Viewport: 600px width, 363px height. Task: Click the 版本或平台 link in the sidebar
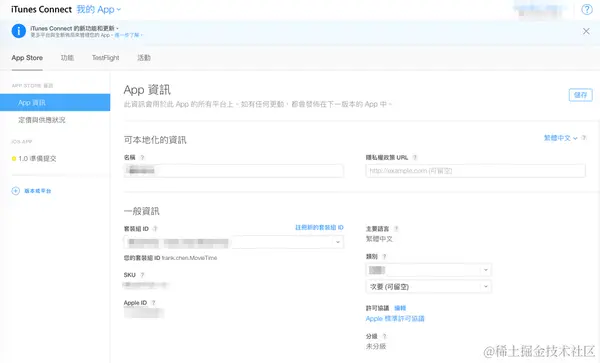(x=38, y=191)
